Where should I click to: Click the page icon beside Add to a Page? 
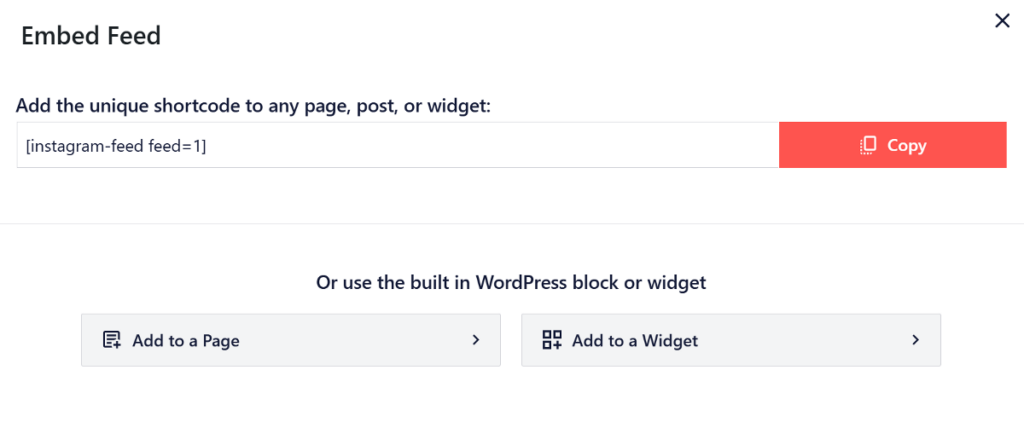pyautogui.click(x=112, y=340)
